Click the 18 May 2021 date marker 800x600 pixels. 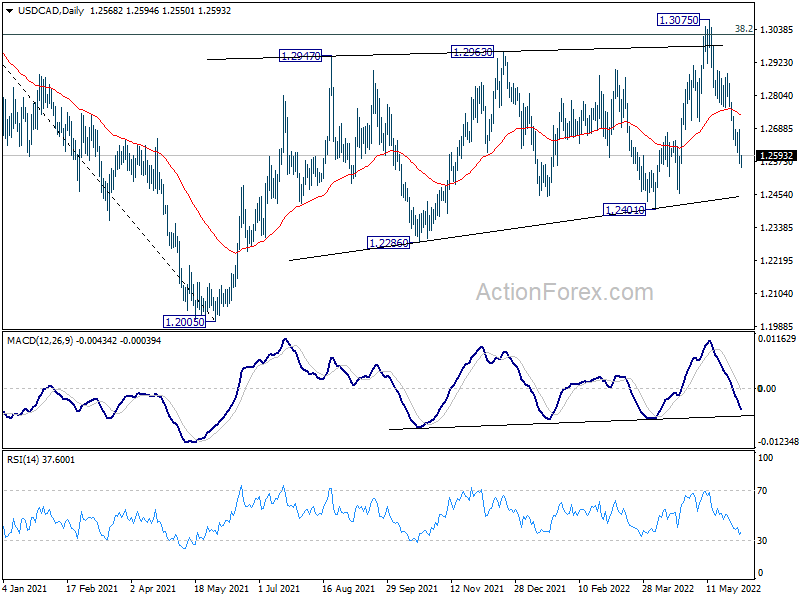(x=221, y=588)
